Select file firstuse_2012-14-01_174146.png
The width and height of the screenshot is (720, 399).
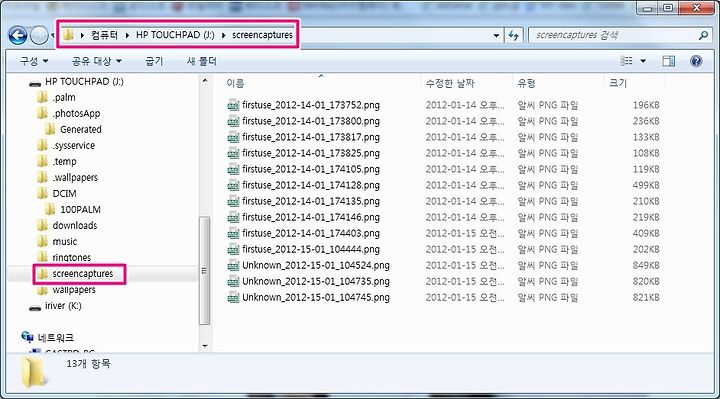click(x=311, y=217)
